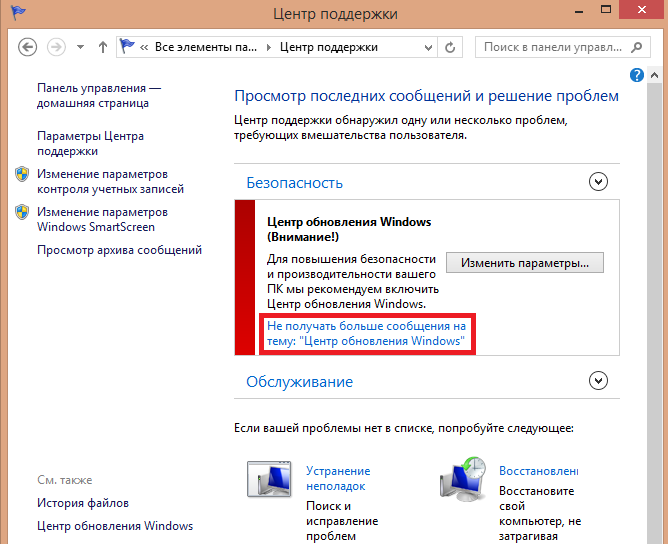This screenshot has width=668, height=544.
Task: Open Центр обновления Windows in sidebar
Action: [115, 526]
